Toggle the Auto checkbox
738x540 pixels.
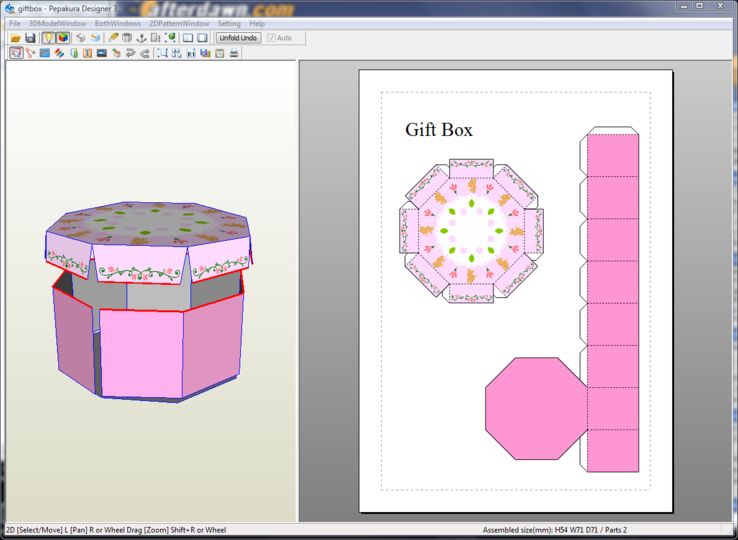280,38
